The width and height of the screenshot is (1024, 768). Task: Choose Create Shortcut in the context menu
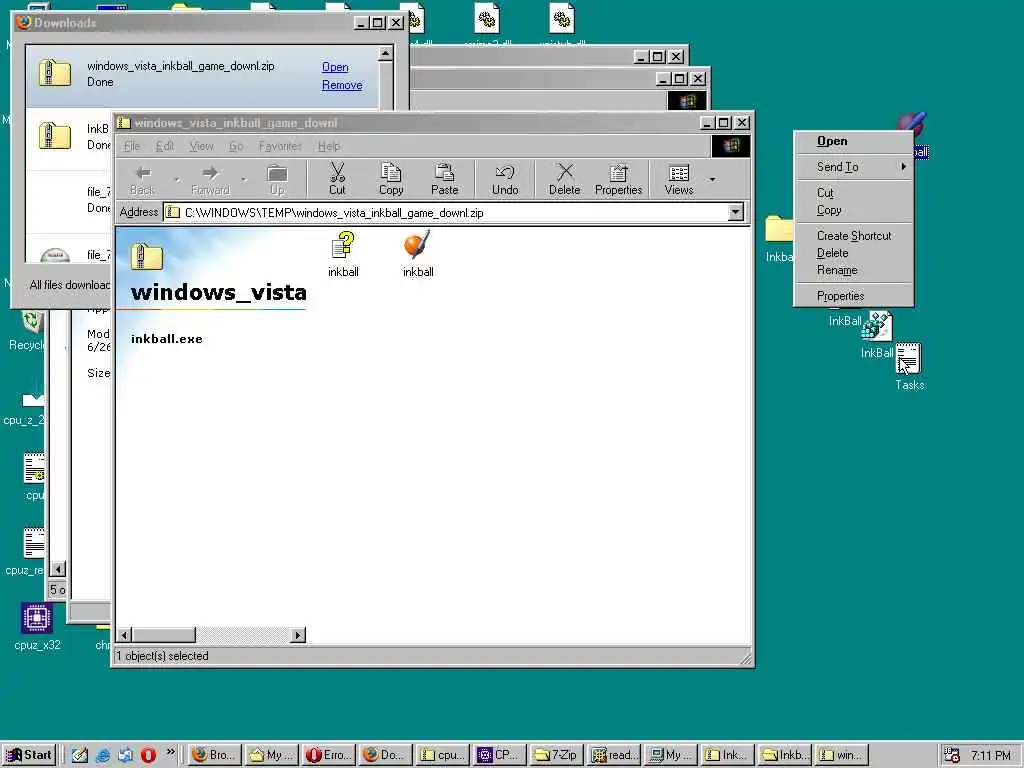click(x=853, y=236)
